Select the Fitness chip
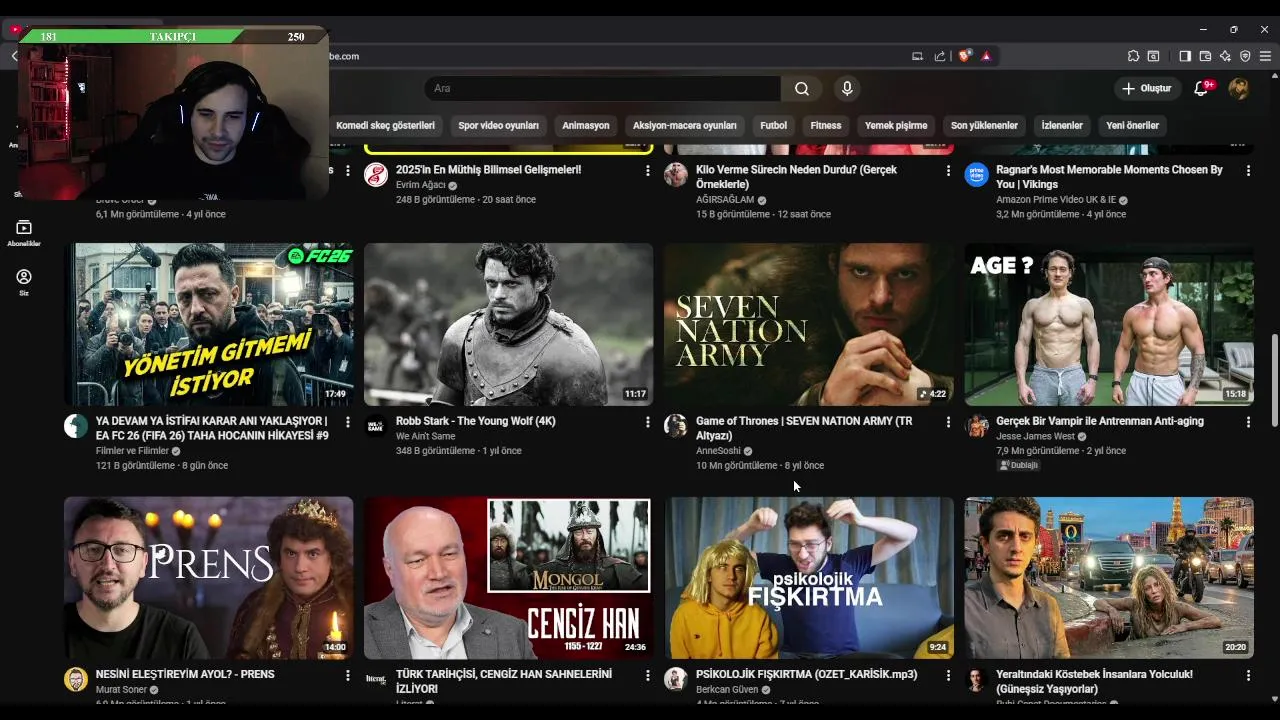The width and height of the screenshot is (1280, 720). (x=826, y=126)
